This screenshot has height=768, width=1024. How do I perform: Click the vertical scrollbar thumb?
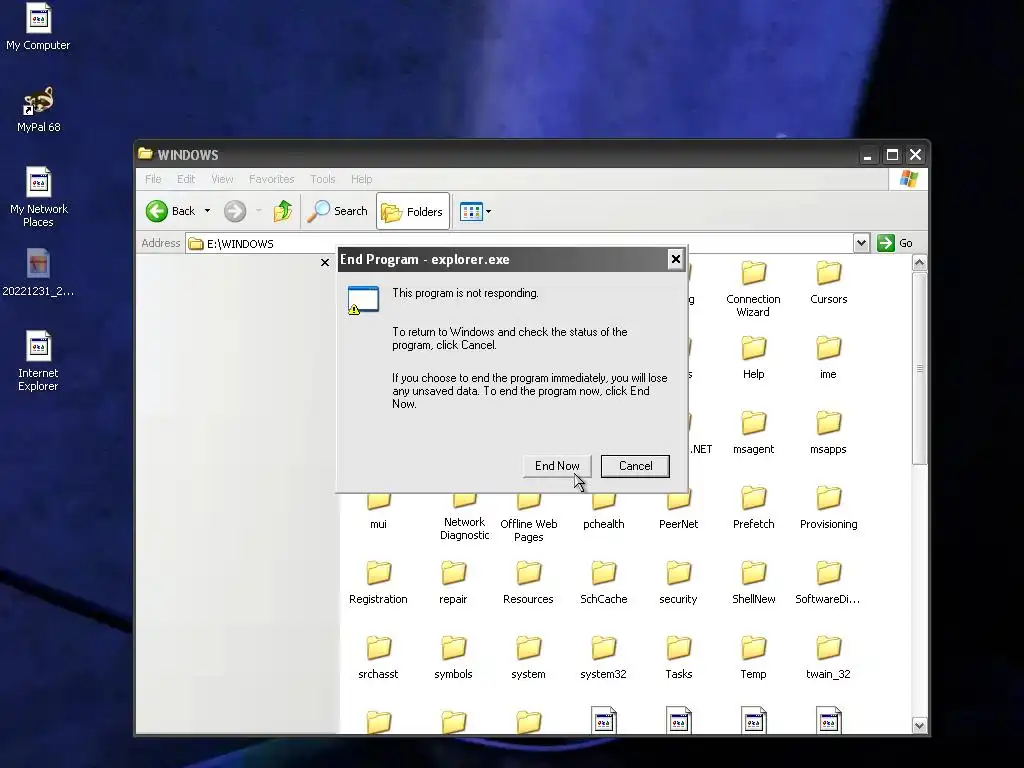click(920, 369)
